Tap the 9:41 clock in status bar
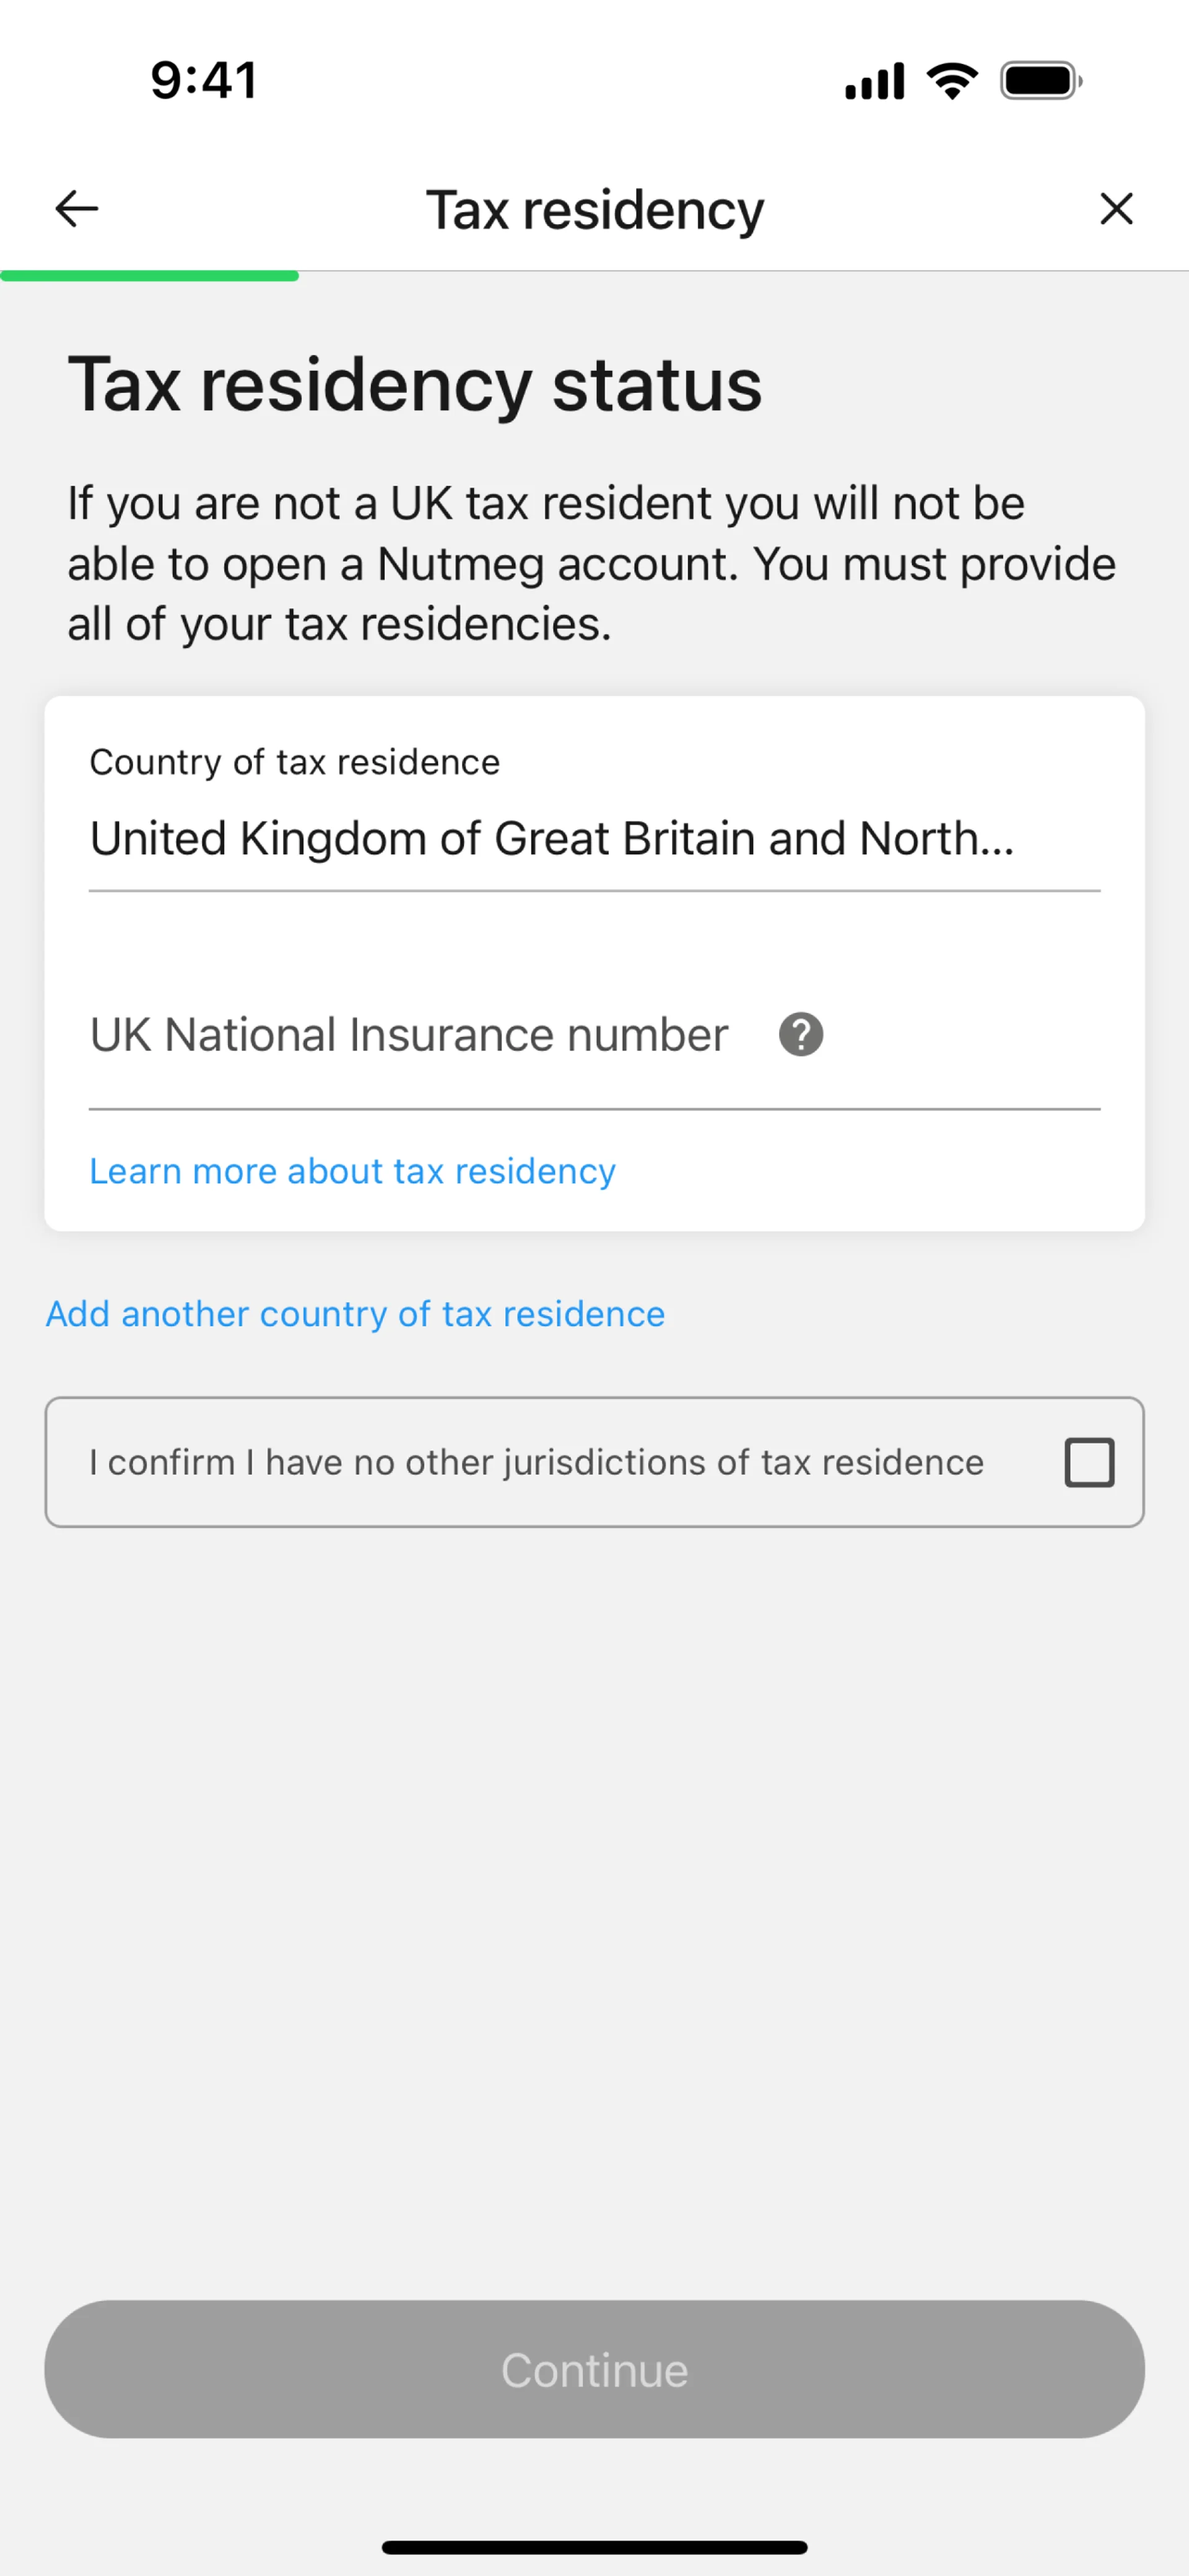The height and width of the screenshot is (2576, 1189). 204,80
